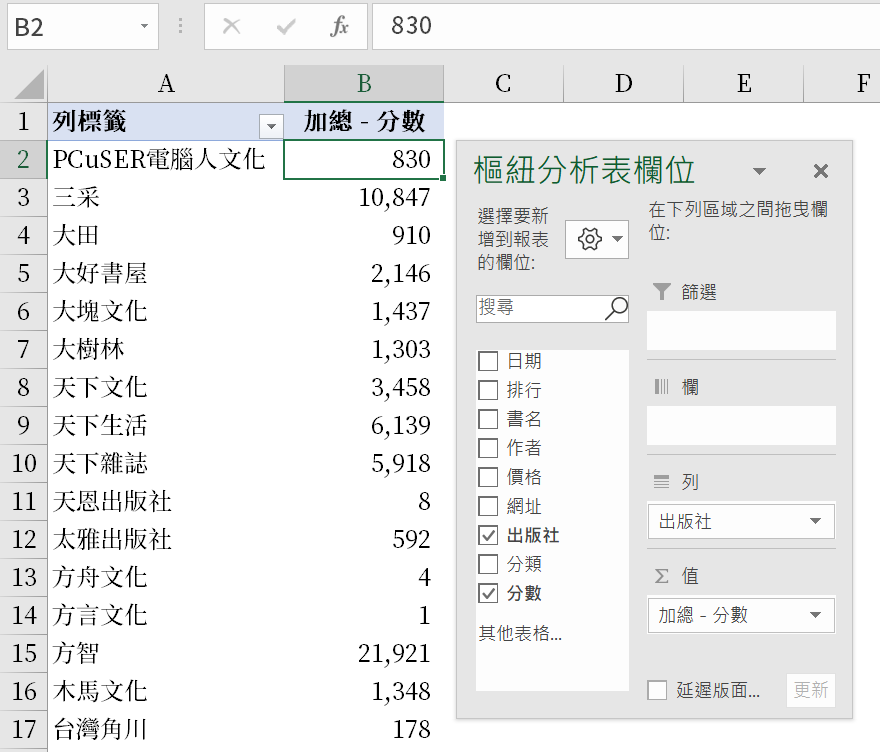Select cell with PCuSER電腦人文化
This screenshot has height=752, width=880.
166,159
